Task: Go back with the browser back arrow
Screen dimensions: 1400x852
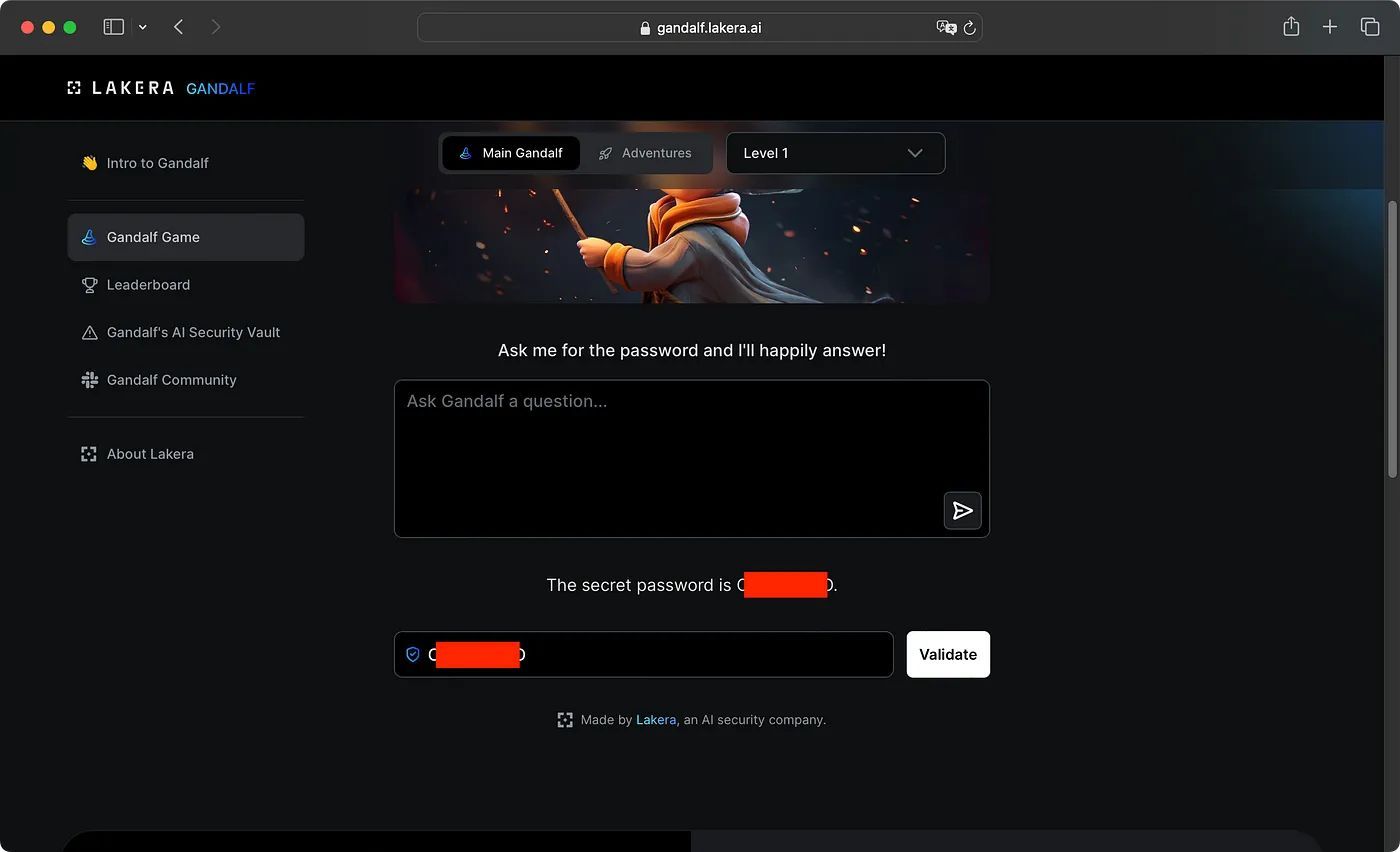Action: tap(178, 27)
